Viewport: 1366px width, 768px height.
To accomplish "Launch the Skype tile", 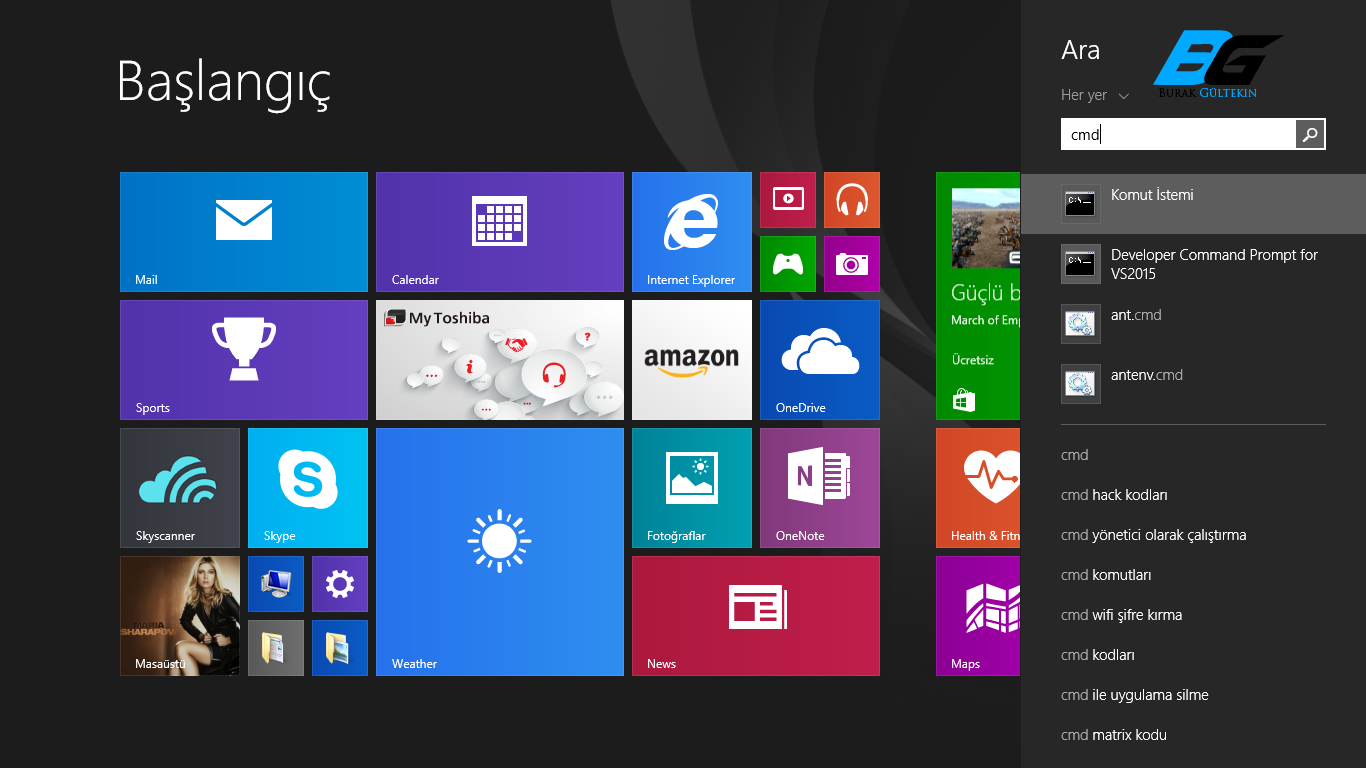I will (308, 488).
